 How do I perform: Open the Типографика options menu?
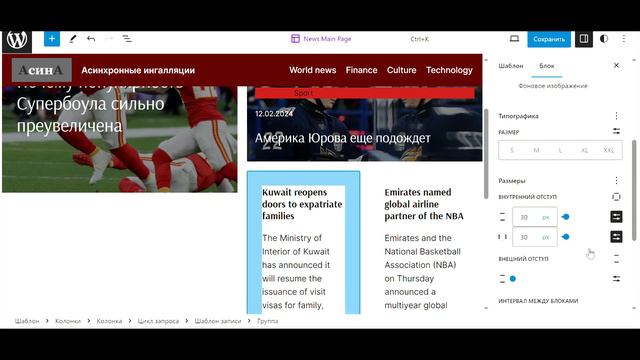pos(616,116)
